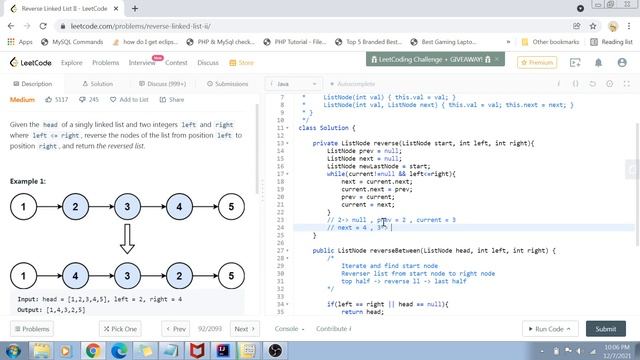Go back in browser history

tap(11, 26)
